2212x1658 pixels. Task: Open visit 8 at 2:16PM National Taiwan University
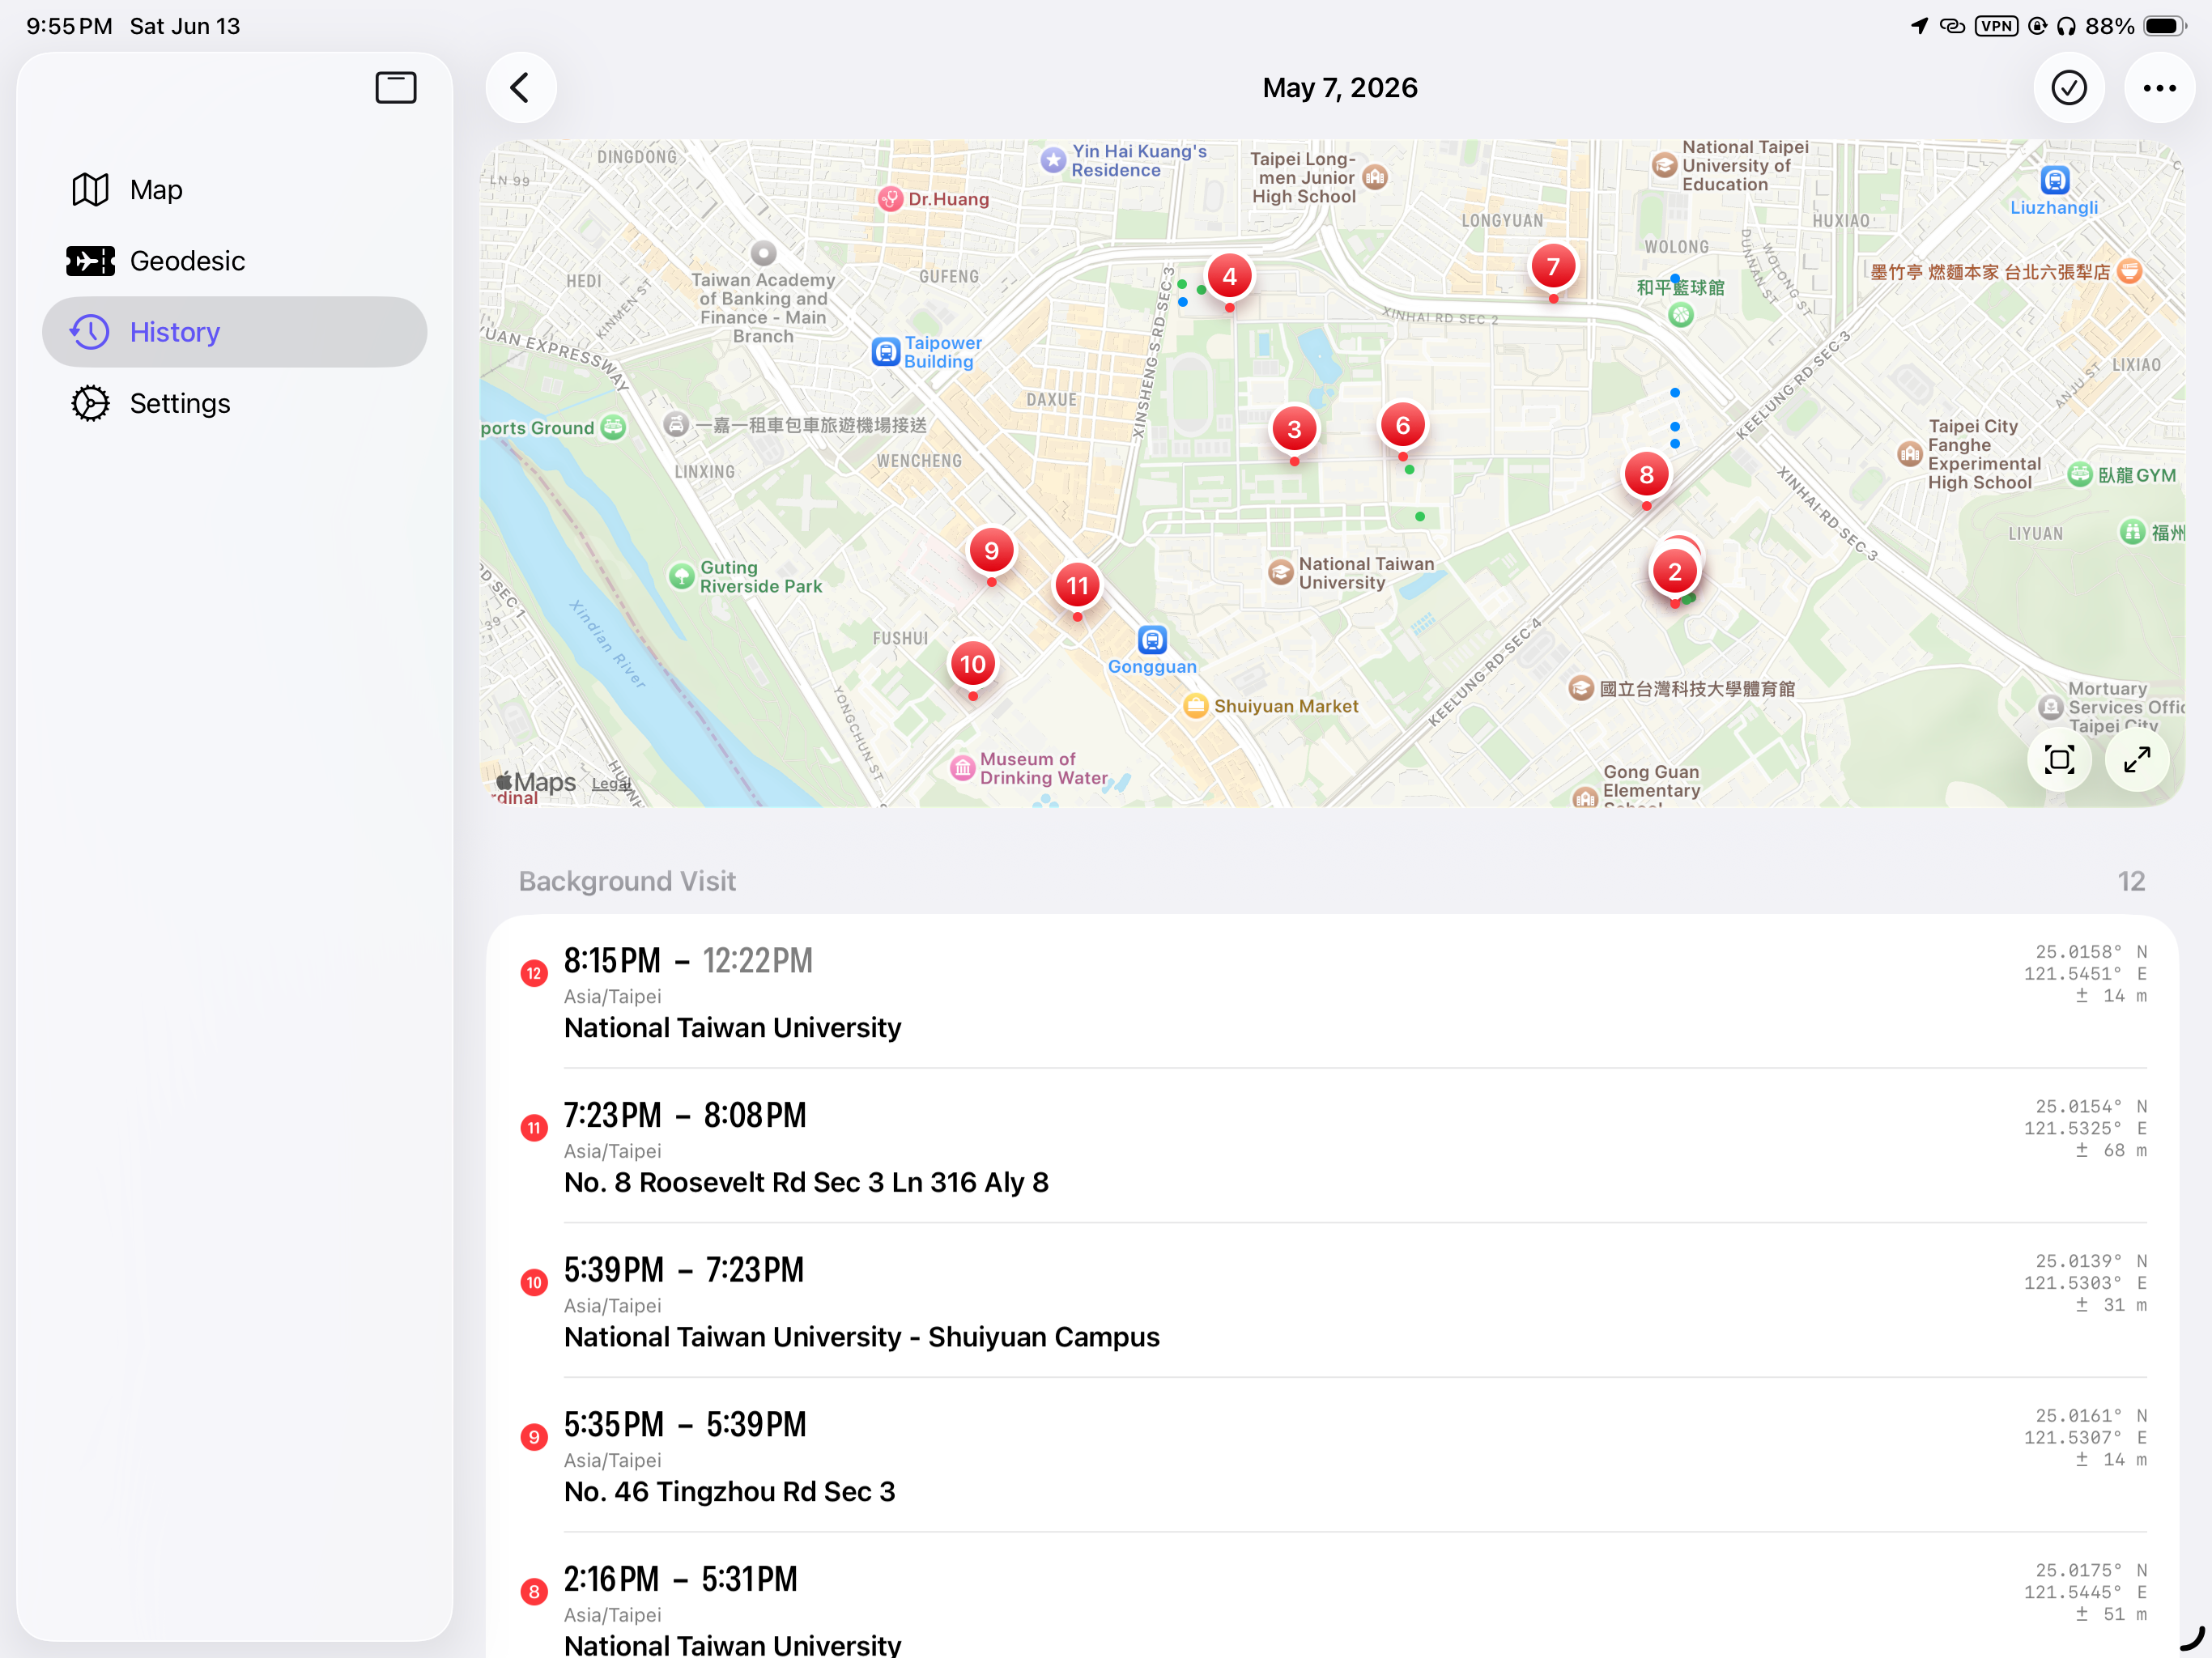(x=1332, y=1596)
